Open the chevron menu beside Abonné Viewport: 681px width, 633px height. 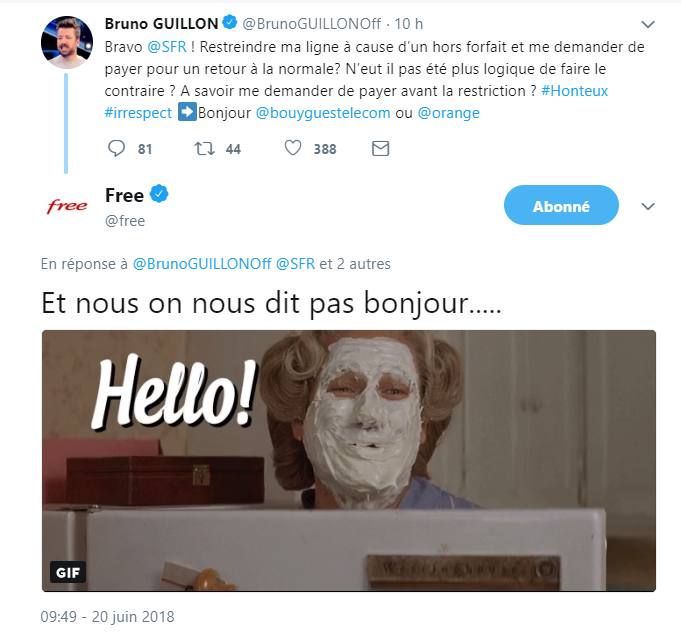[x=648, y=206]
